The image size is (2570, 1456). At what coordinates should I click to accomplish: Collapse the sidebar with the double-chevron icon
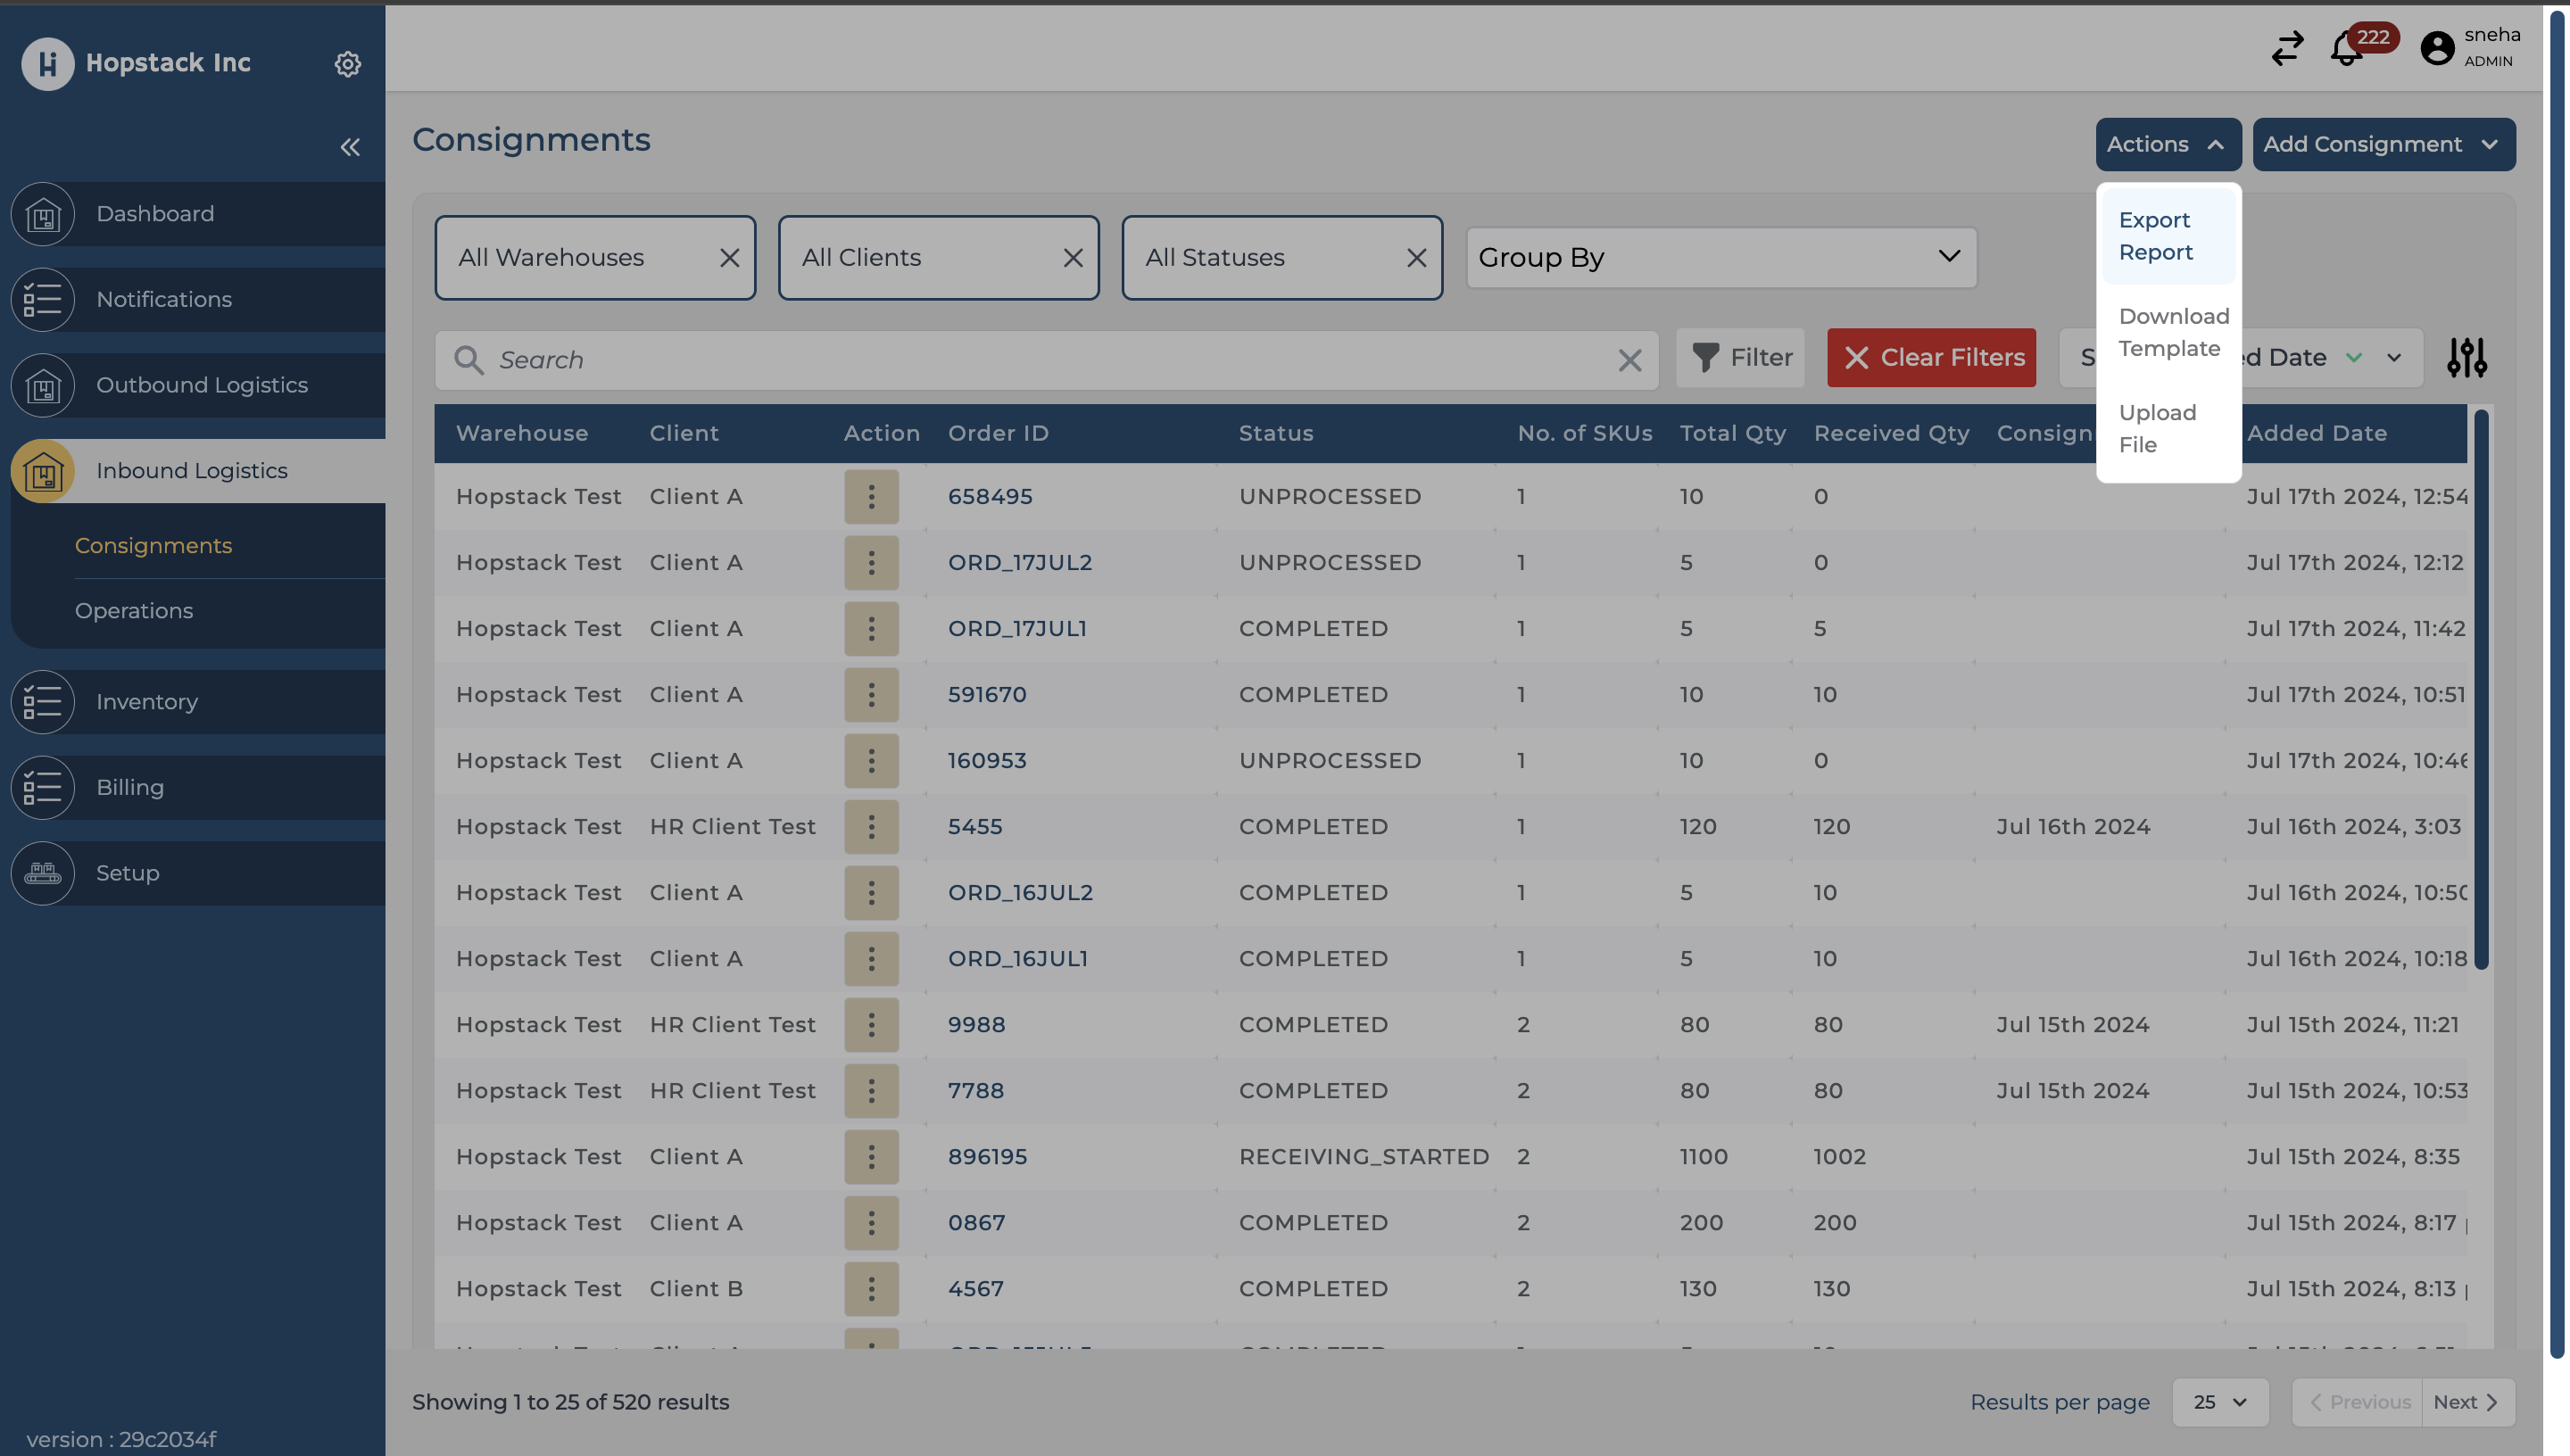(x=349, y=148)
